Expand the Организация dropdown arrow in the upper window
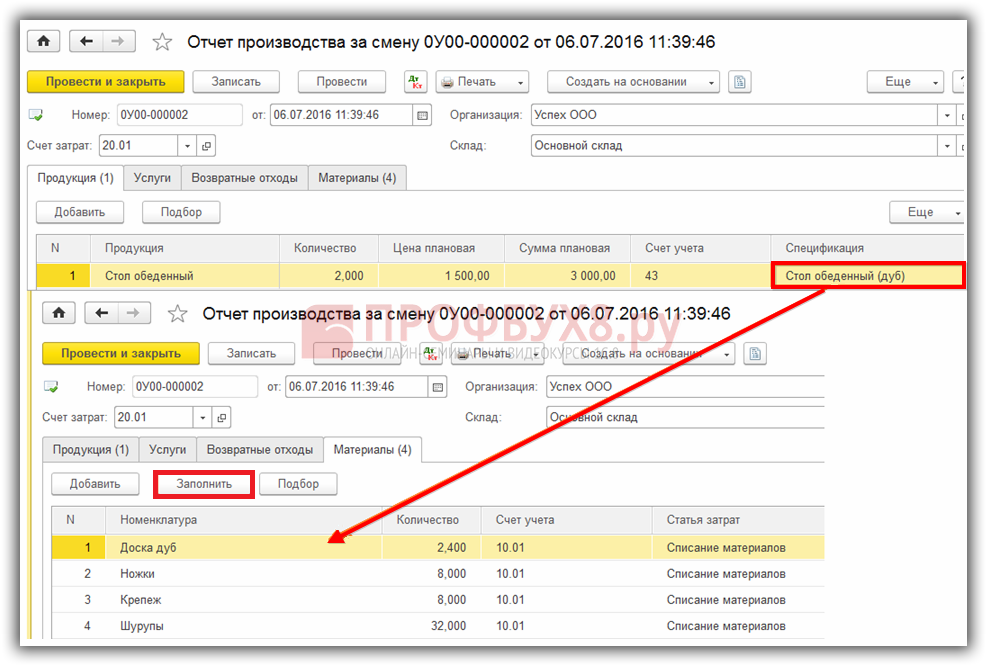 946,115
